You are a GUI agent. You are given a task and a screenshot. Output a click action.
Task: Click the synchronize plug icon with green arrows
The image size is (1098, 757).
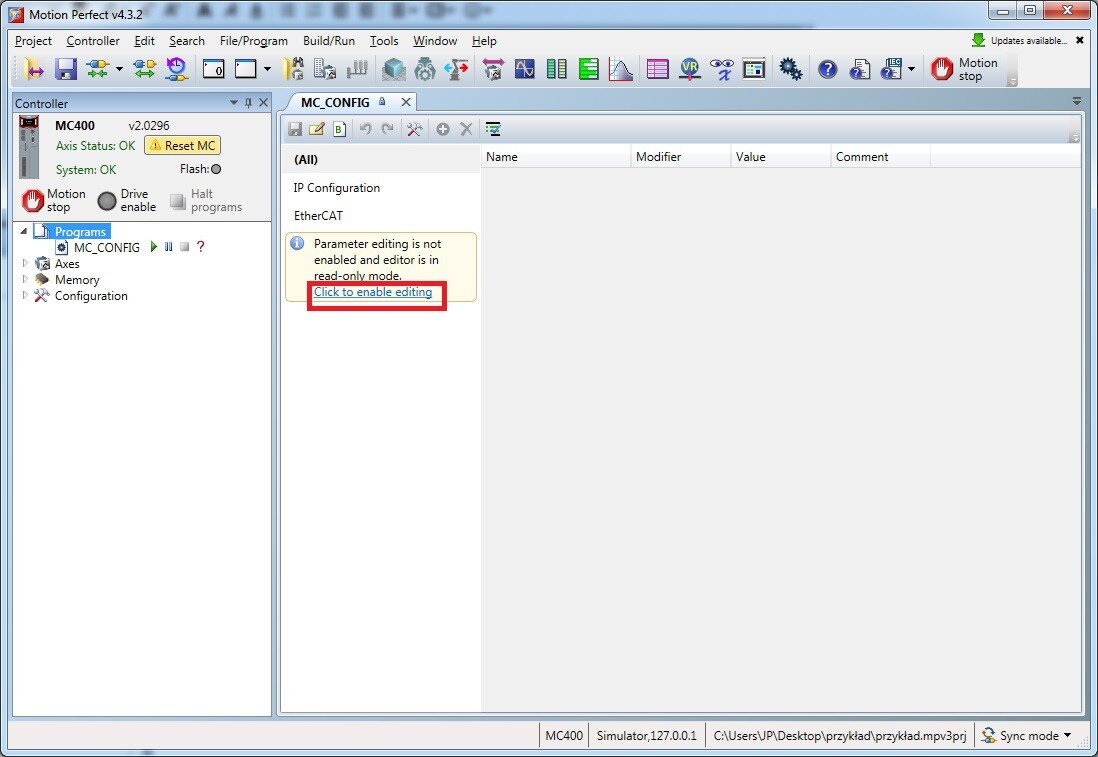pyautogui.click(x=144, y=69)
